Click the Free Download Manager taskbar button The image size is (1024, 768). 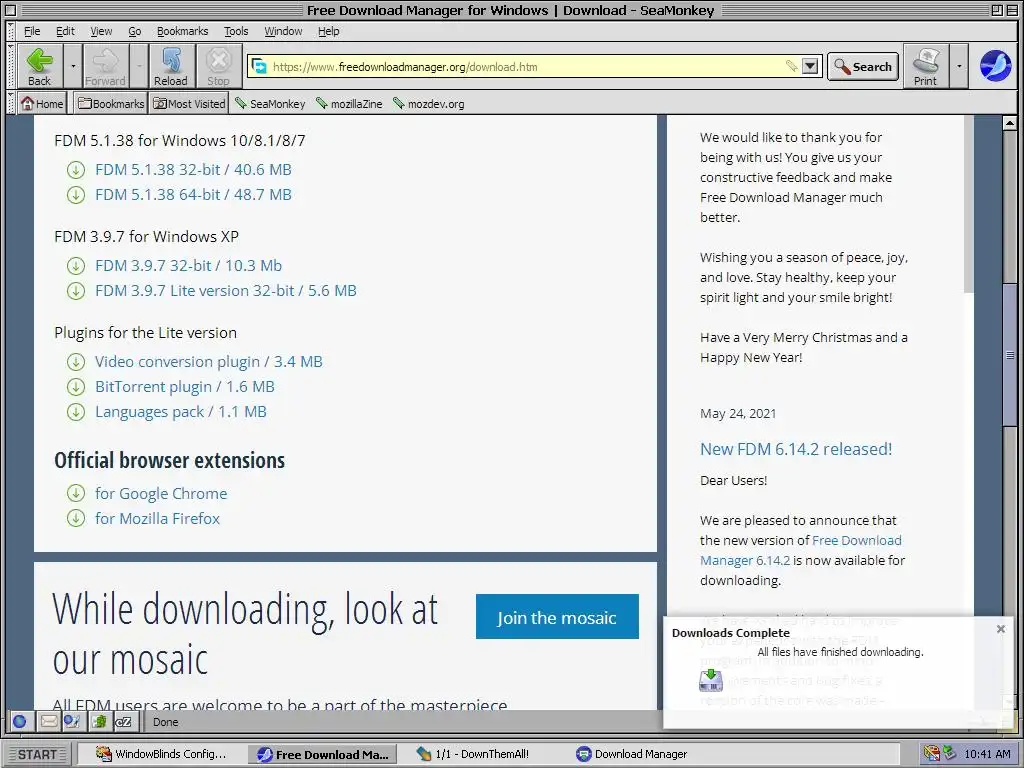[325, 754]
